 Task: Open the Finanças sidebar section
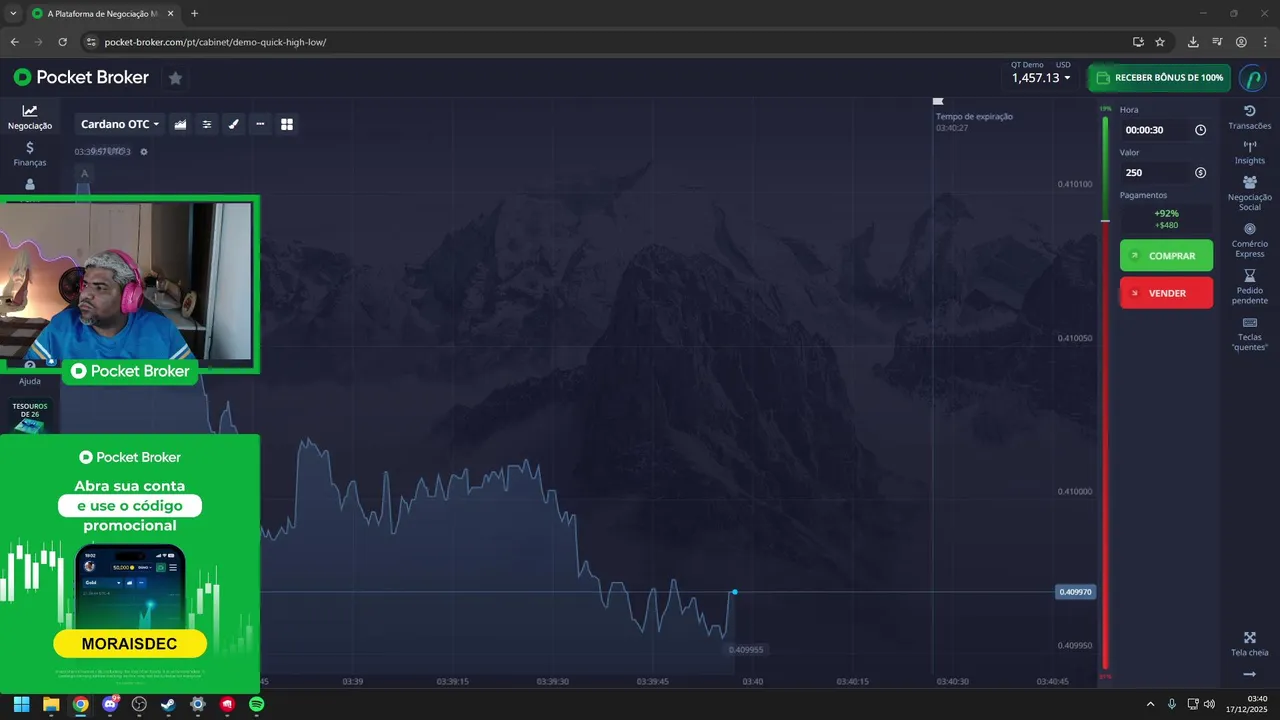[30, 154]
